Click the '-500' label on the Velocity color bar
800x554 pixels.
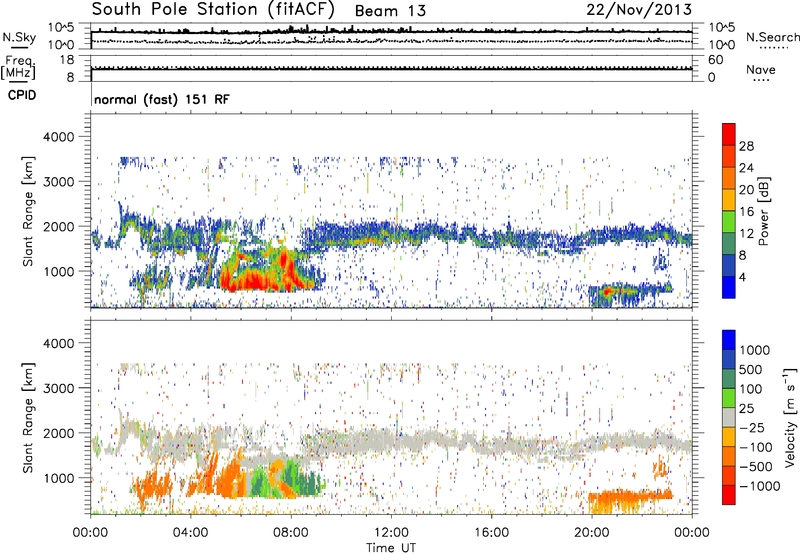pos(755,466)
